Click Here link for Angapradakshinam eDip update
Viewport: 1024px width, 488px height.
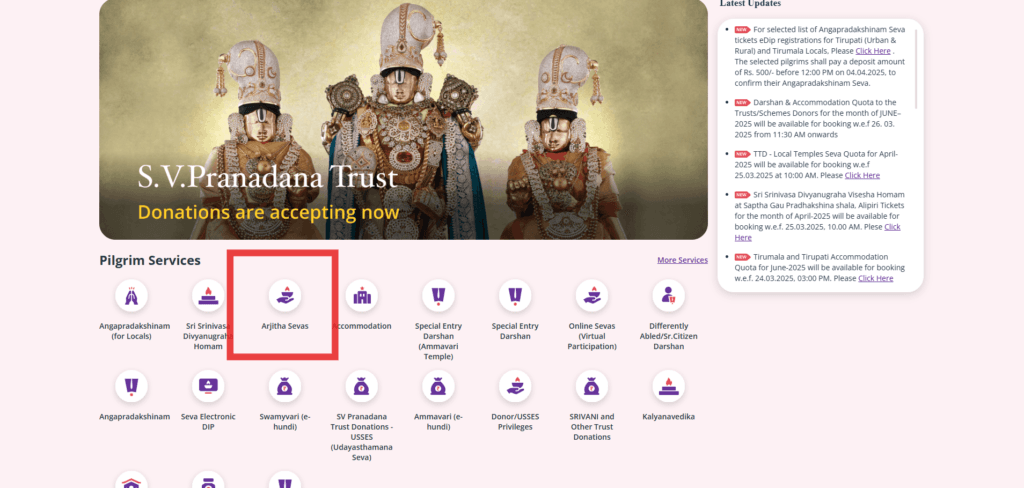point(873,51)
